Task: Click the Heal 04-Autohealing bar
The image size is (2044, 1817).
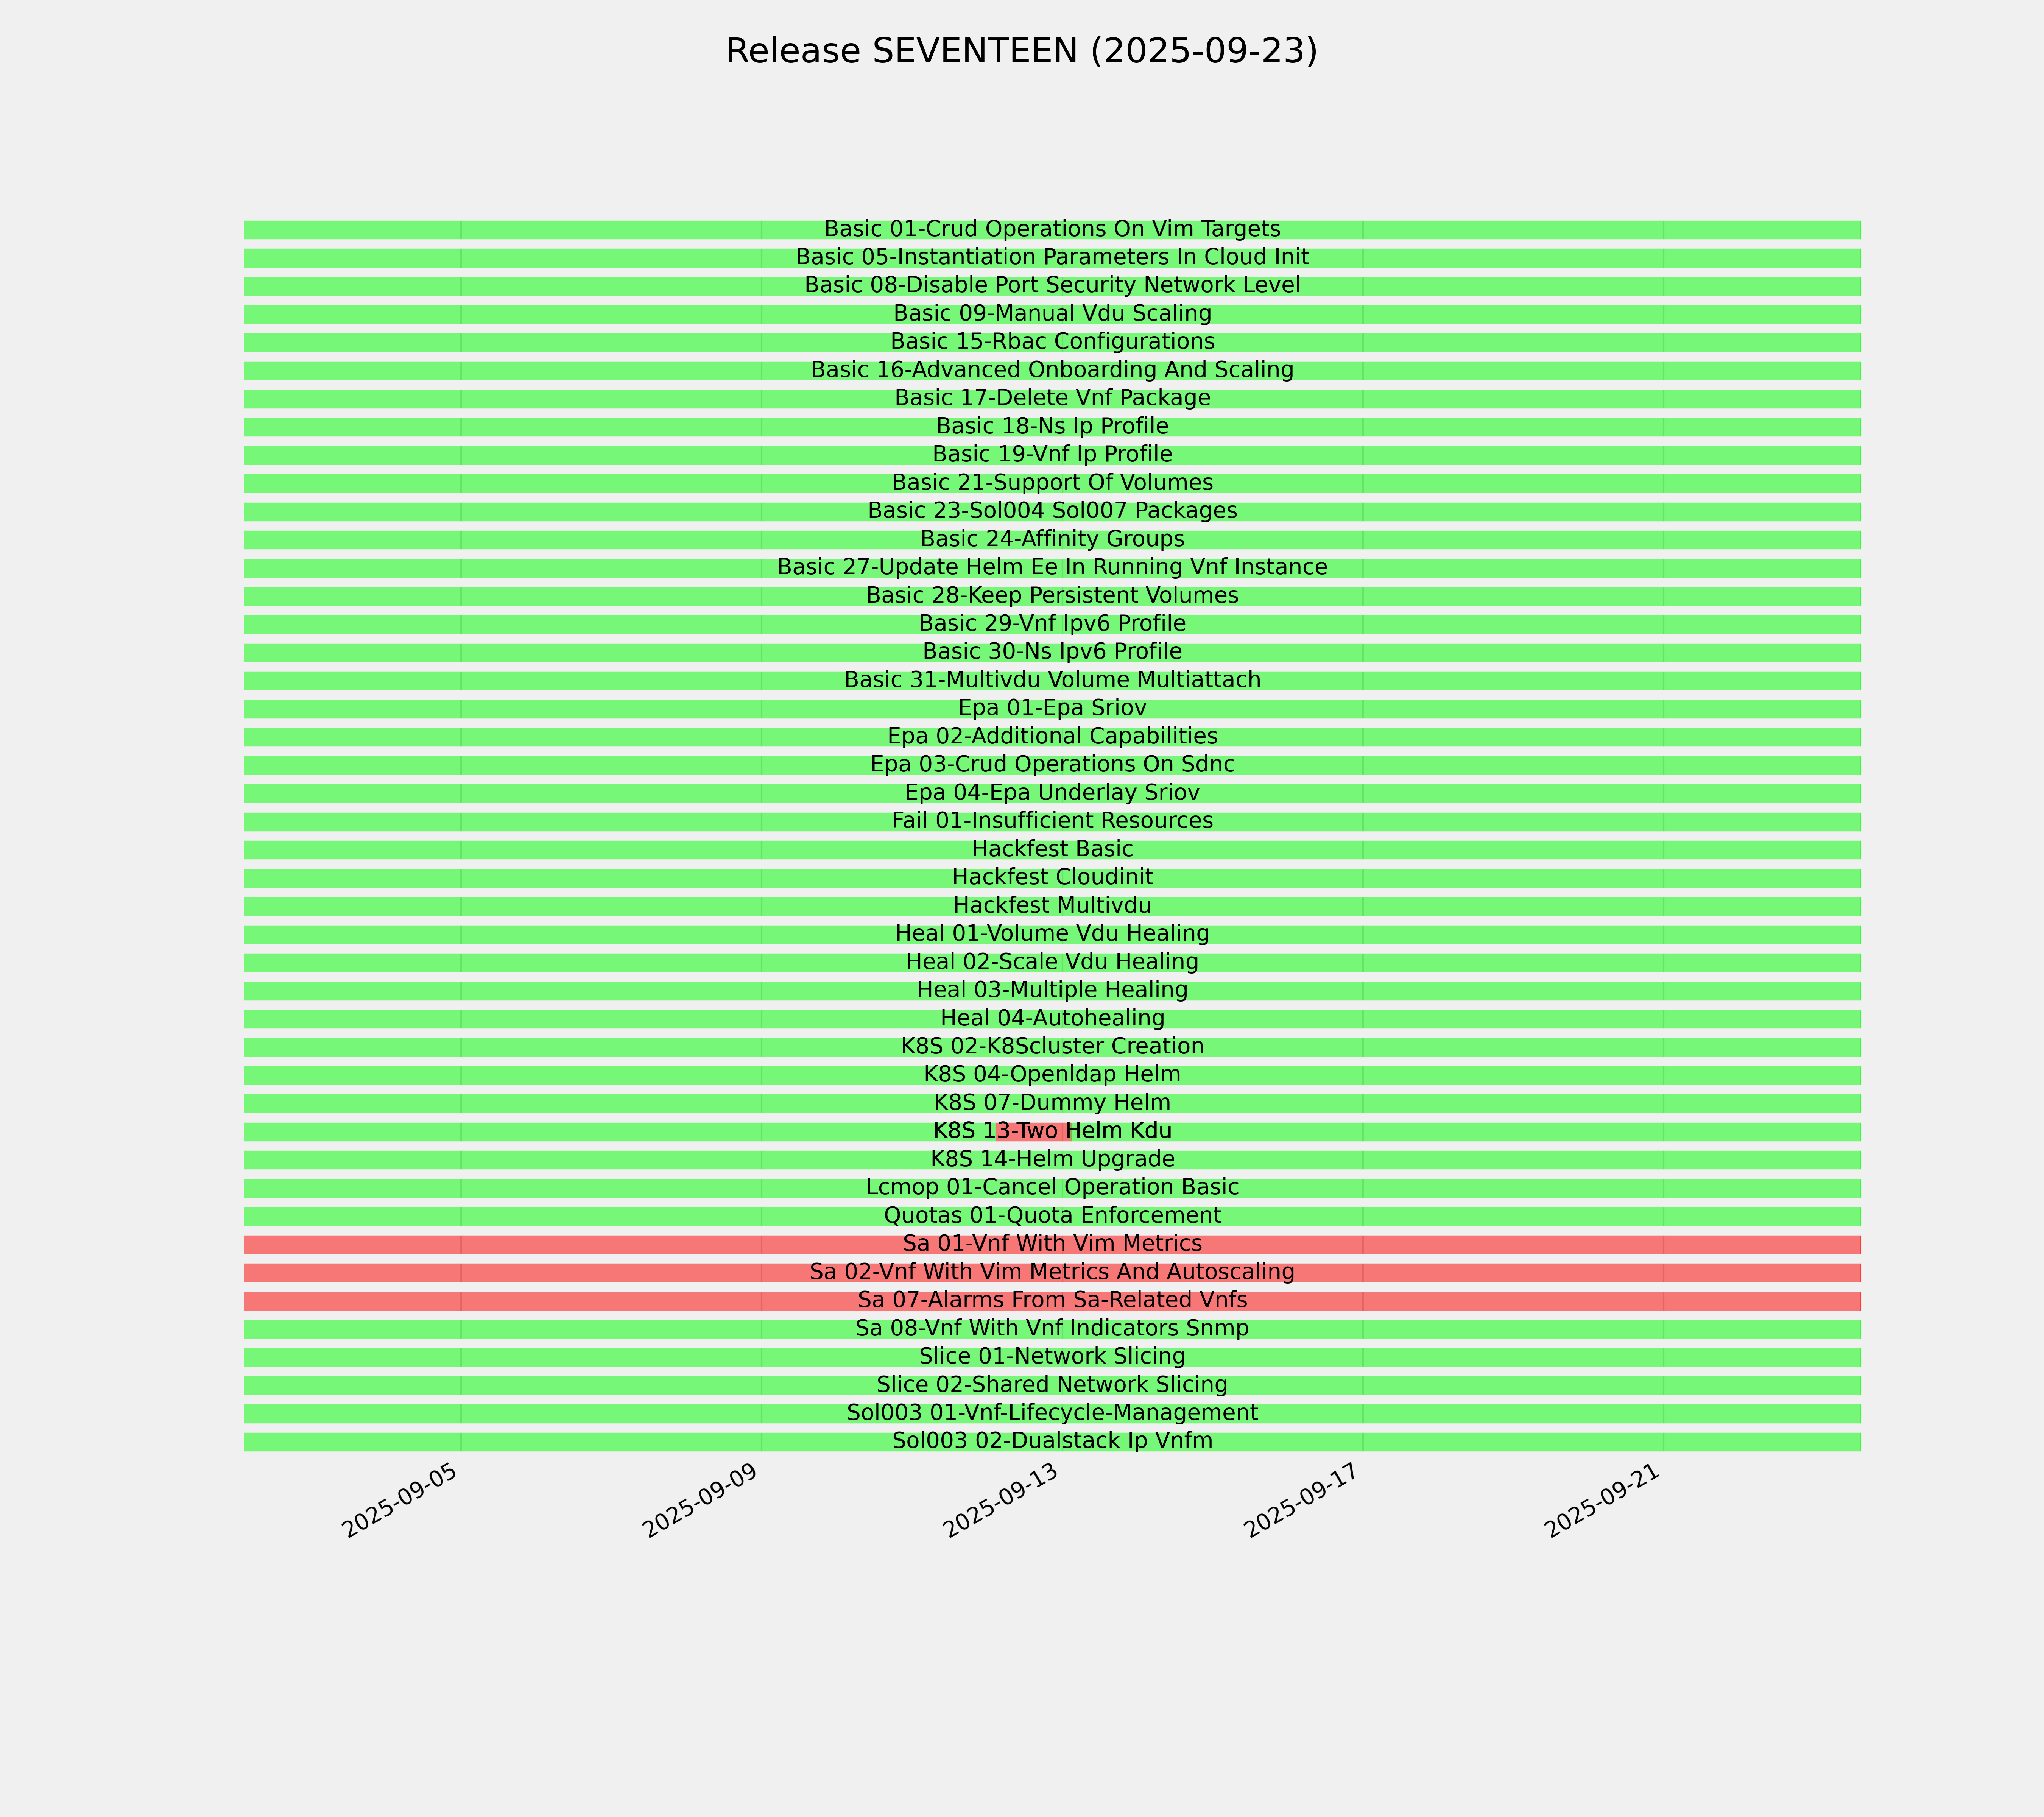Action: (x=1052, y=1019)
